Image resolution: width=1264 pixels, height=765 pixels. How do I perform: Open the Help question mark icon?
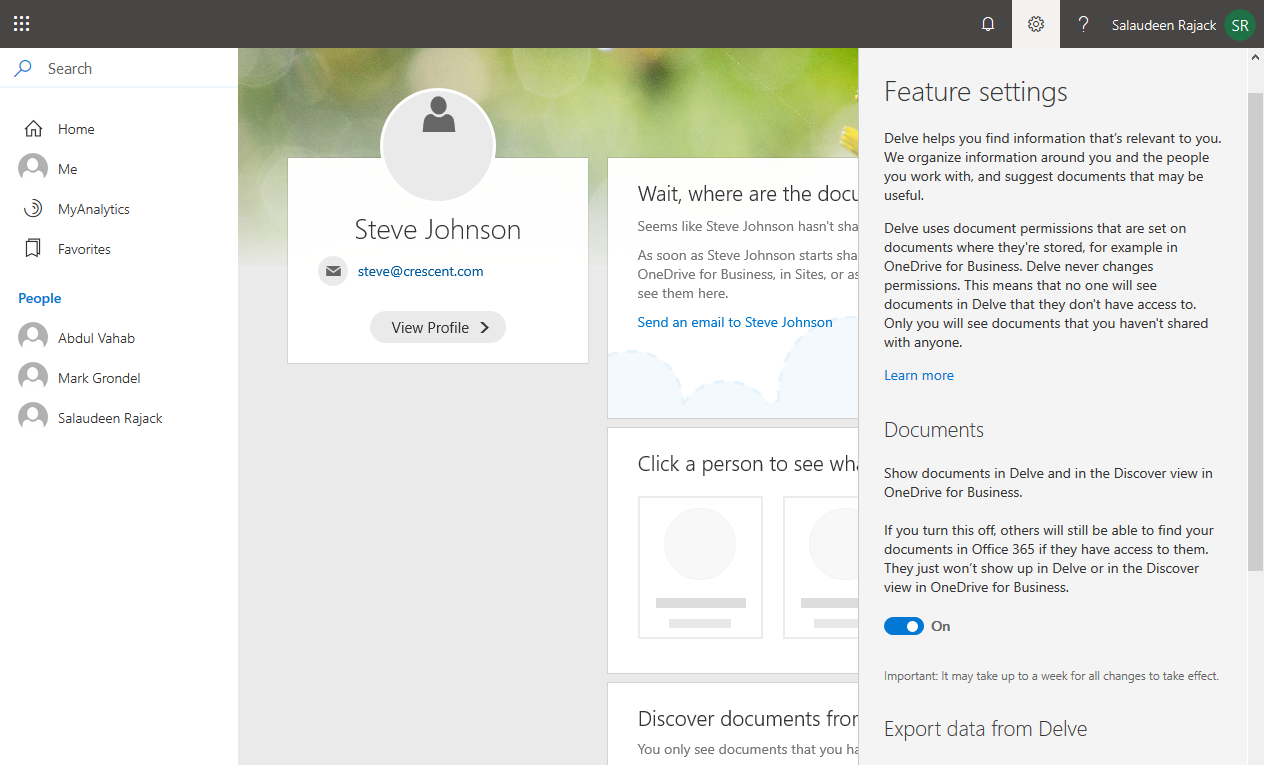(1083, 24)
